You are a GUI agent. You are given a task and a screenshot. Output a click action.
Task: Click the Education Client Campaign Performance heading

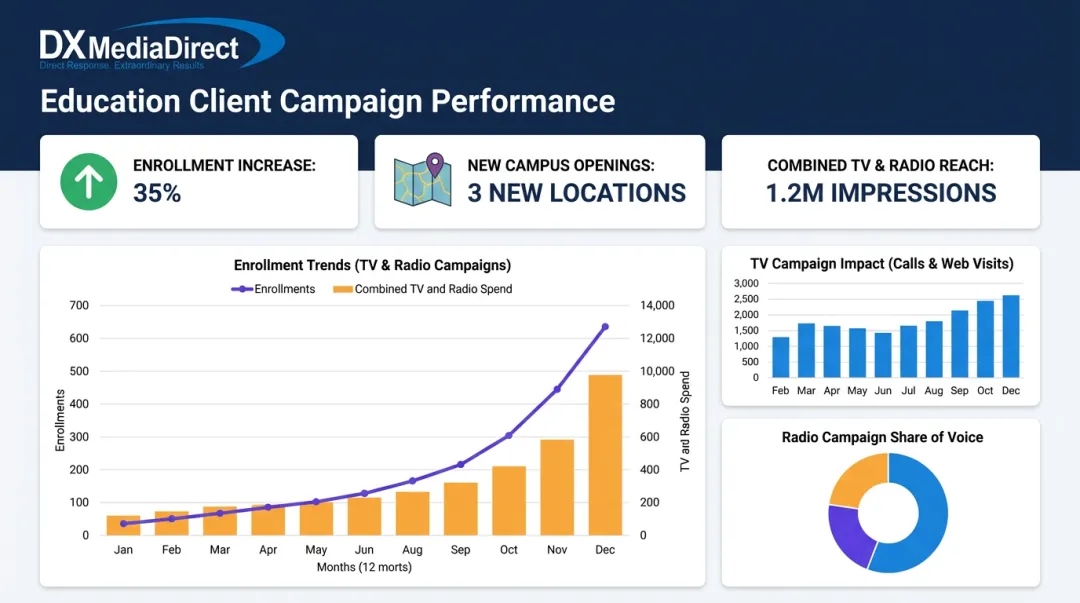tap(327, 101)
